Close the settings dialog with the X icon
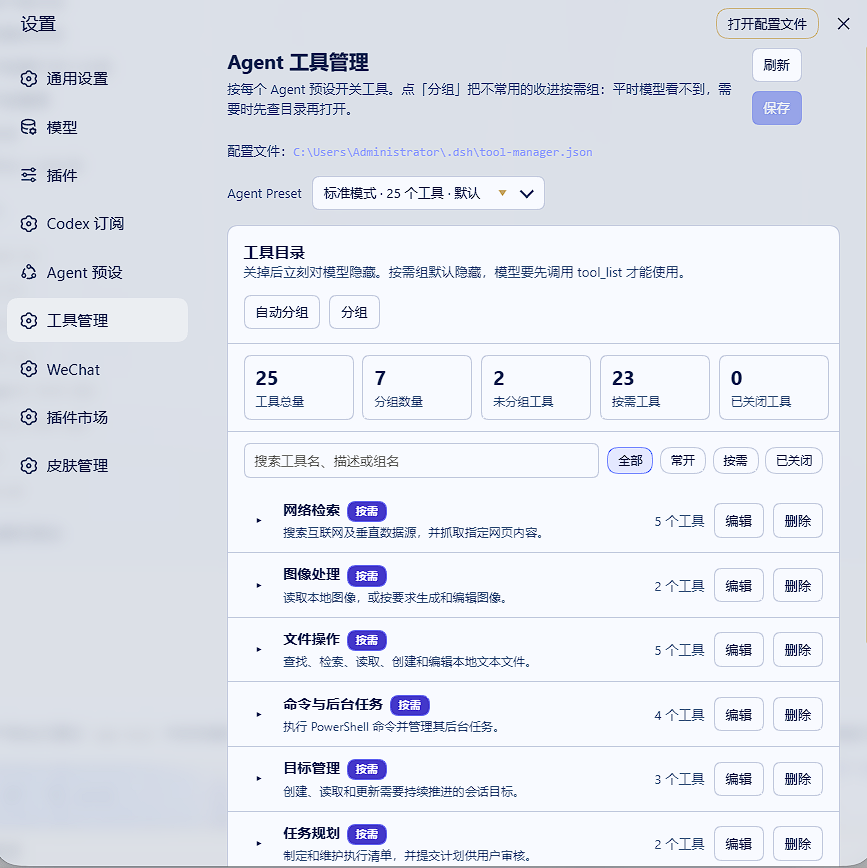 pyautogui.click(x=843, y=24)
